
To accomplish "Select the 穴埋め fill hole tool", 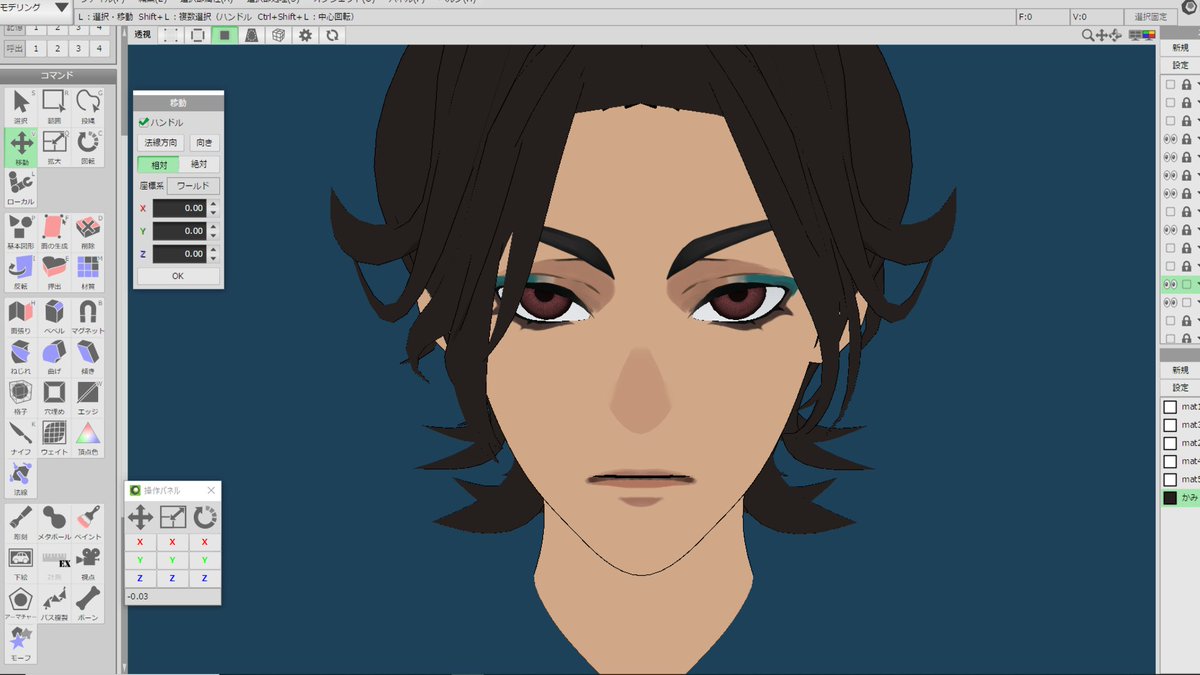I will pyautogui.click(x=54, y=397).
